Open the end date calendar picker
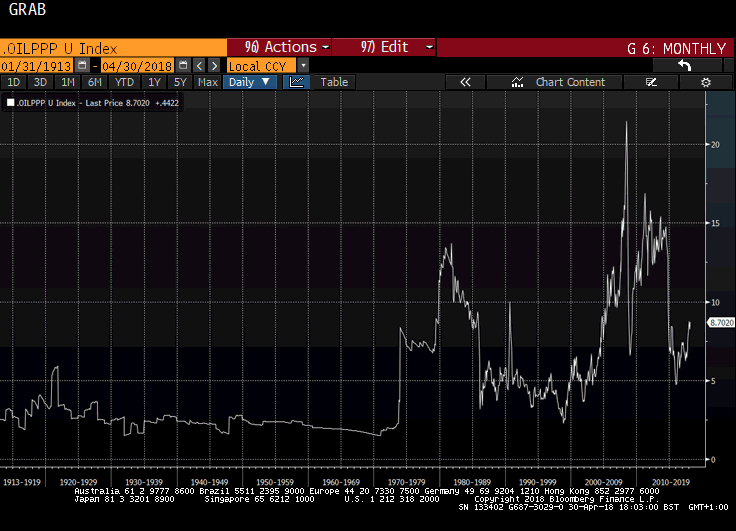The image size is (736, 531). click(183, 65)
